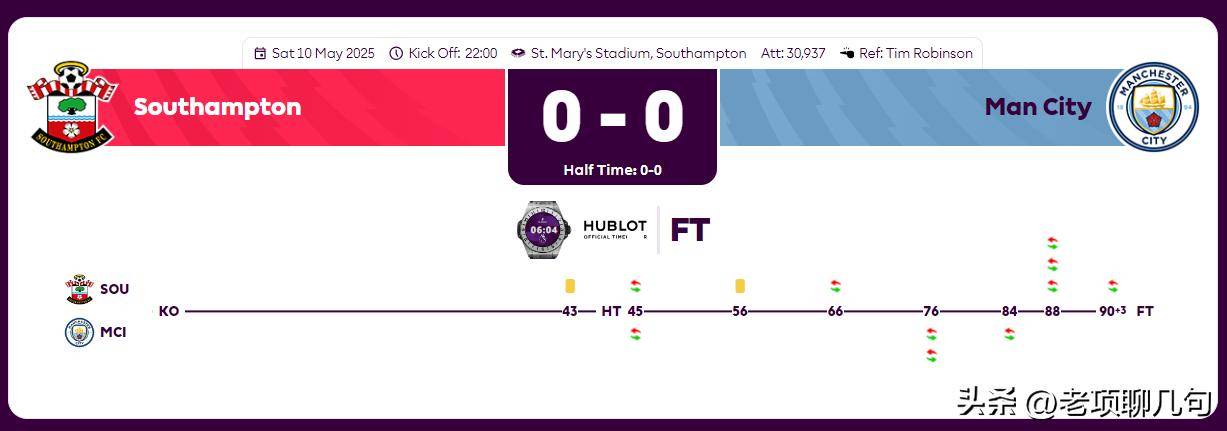Click the St. Mary's Stadium venue text
Screen dimensions: 1227x431
pos(638,53)
